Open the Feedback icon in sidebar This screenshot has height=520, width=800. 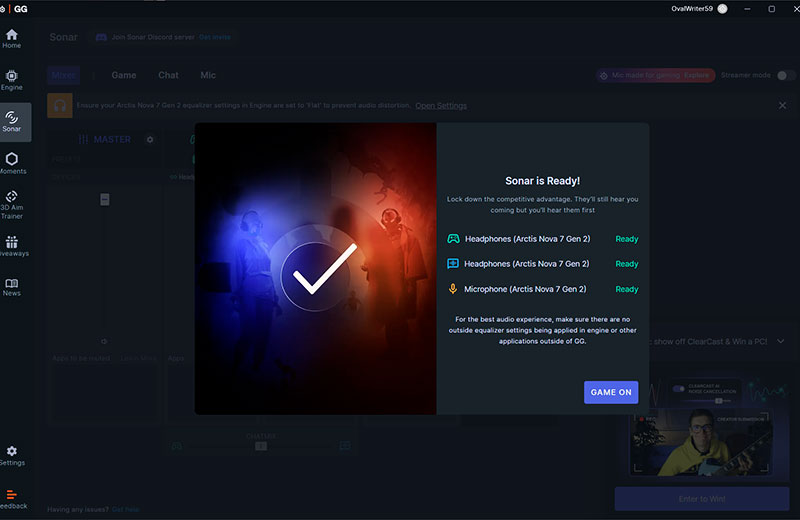(12, 499)
